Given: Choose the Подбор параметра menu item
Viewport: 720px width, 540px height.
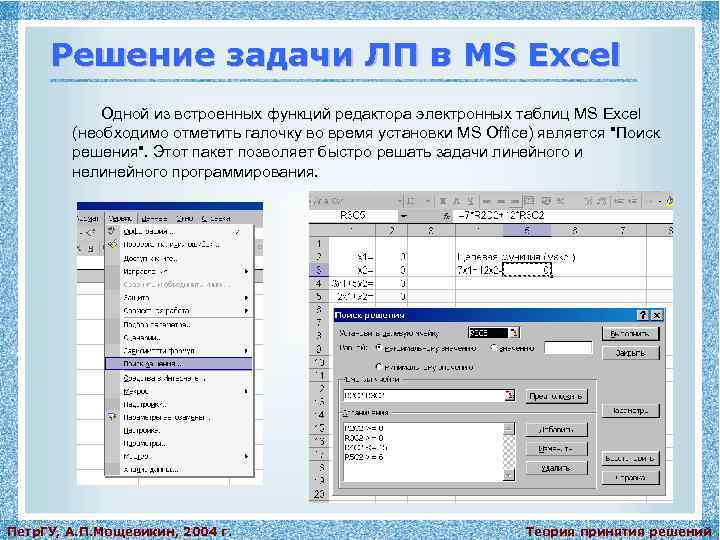Looking at the screenshot, I should click(179, 324).
